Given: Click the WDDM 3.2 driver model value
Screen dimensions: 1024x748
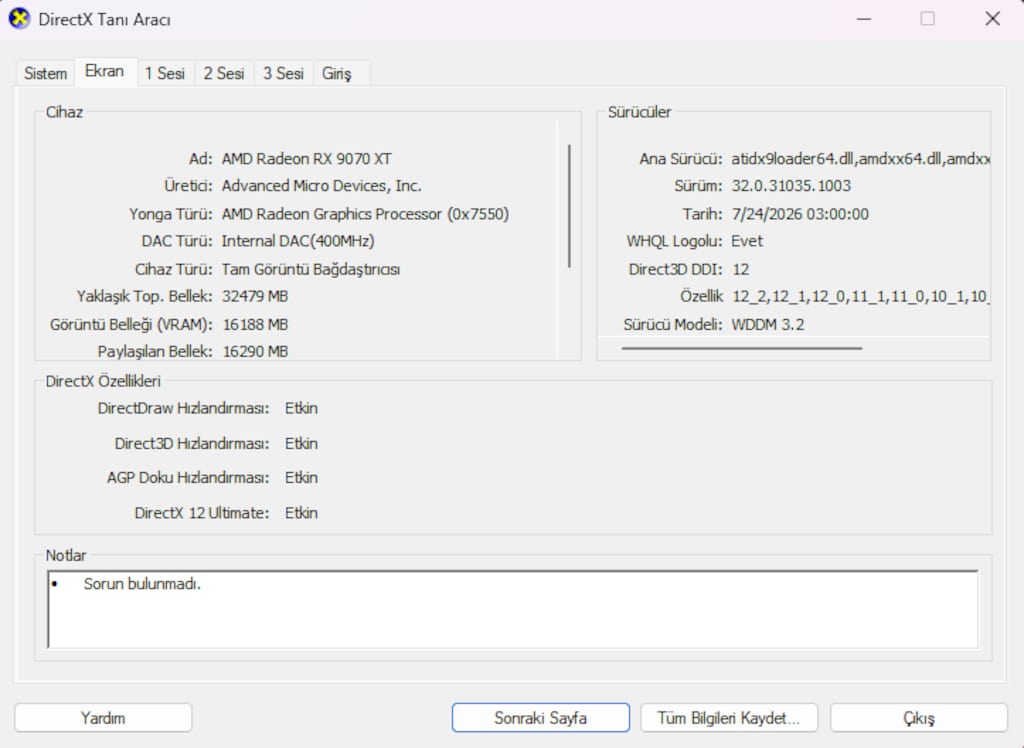Looking at the screenshot, I should (x=768, y=325).
